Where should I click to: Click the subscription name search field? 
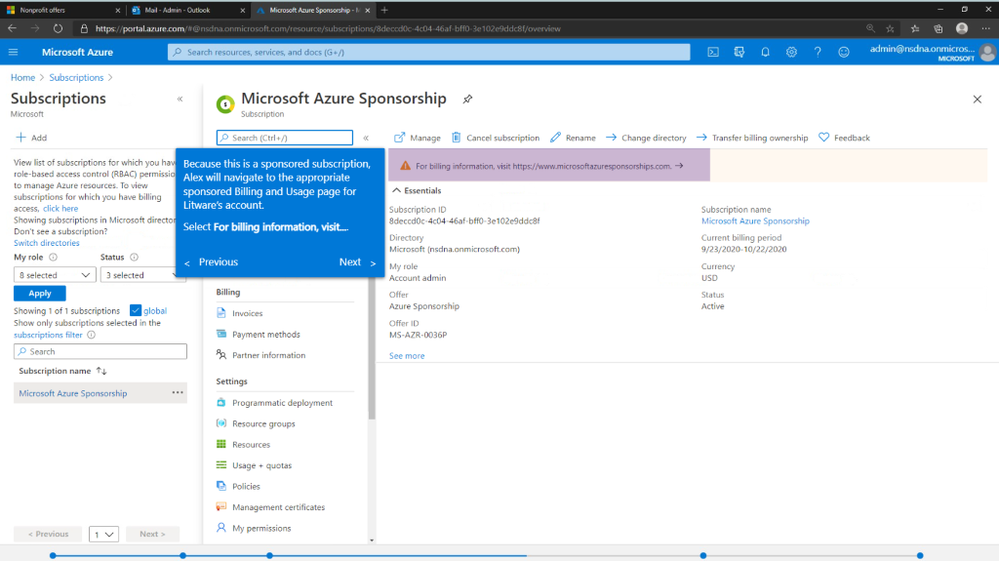coord(100,352)
